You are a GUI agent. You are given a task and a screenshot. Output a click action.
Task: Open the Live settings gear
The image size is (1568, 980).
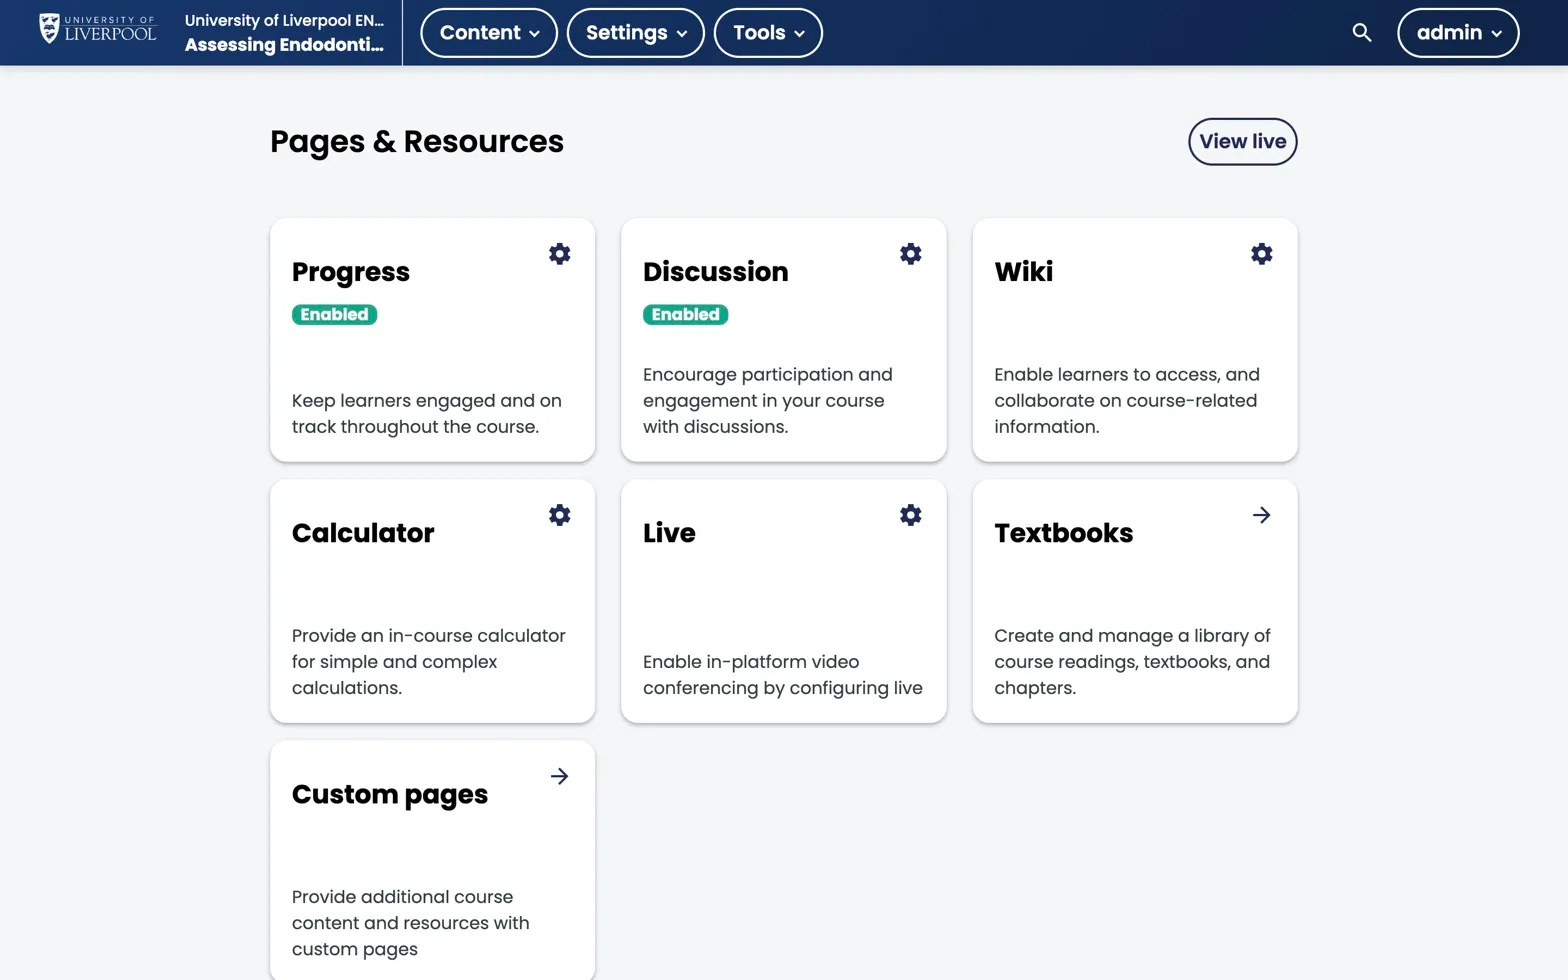point(911,515)
